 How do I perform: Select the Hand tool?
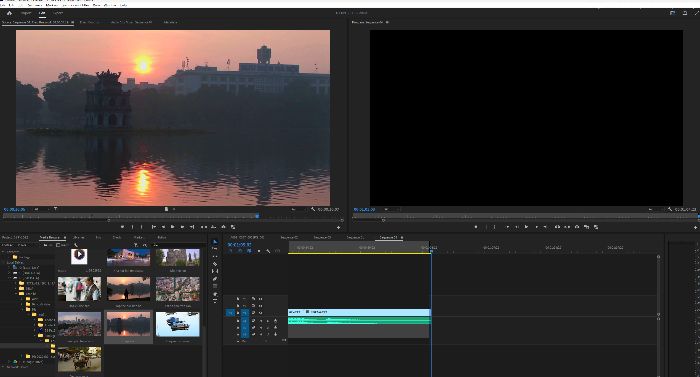(215, 294)
